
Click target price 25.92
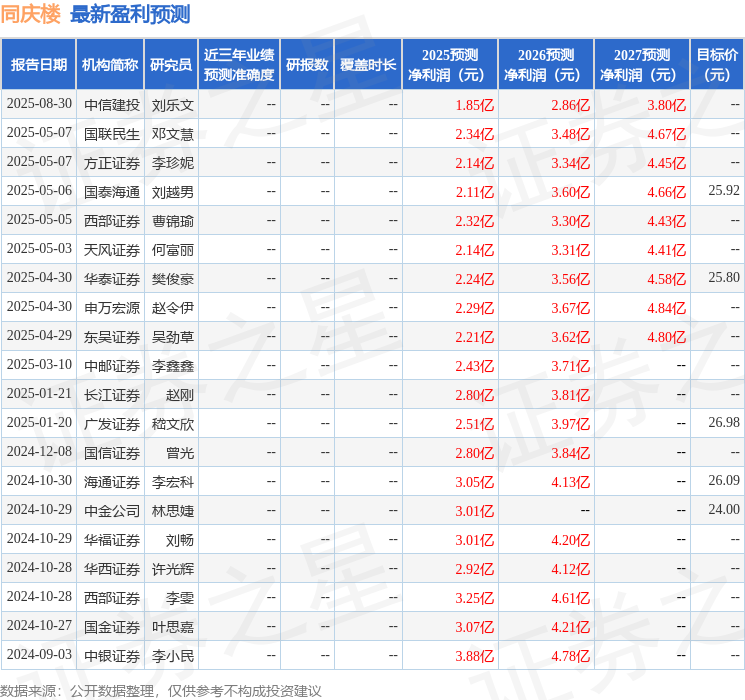[x=724, y=191]
